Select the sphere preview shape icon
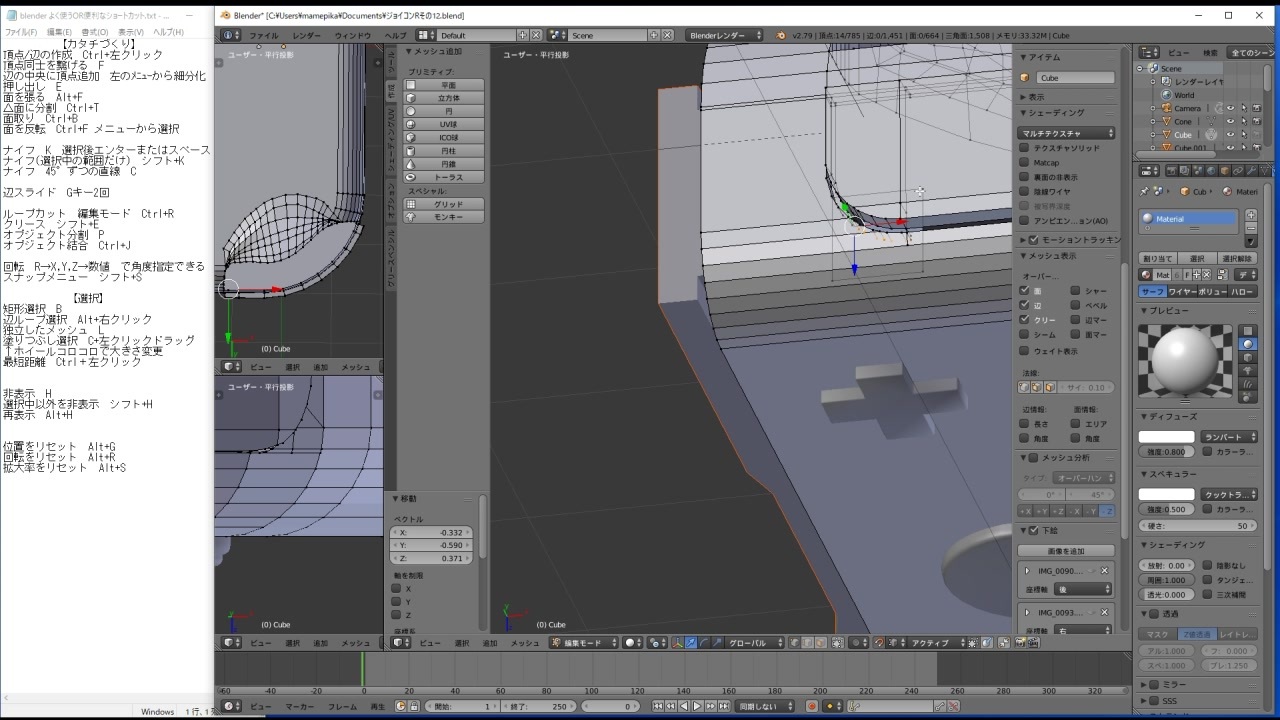The height and width of the screenshot is (720, 1280). click(x=1248, y=344)
